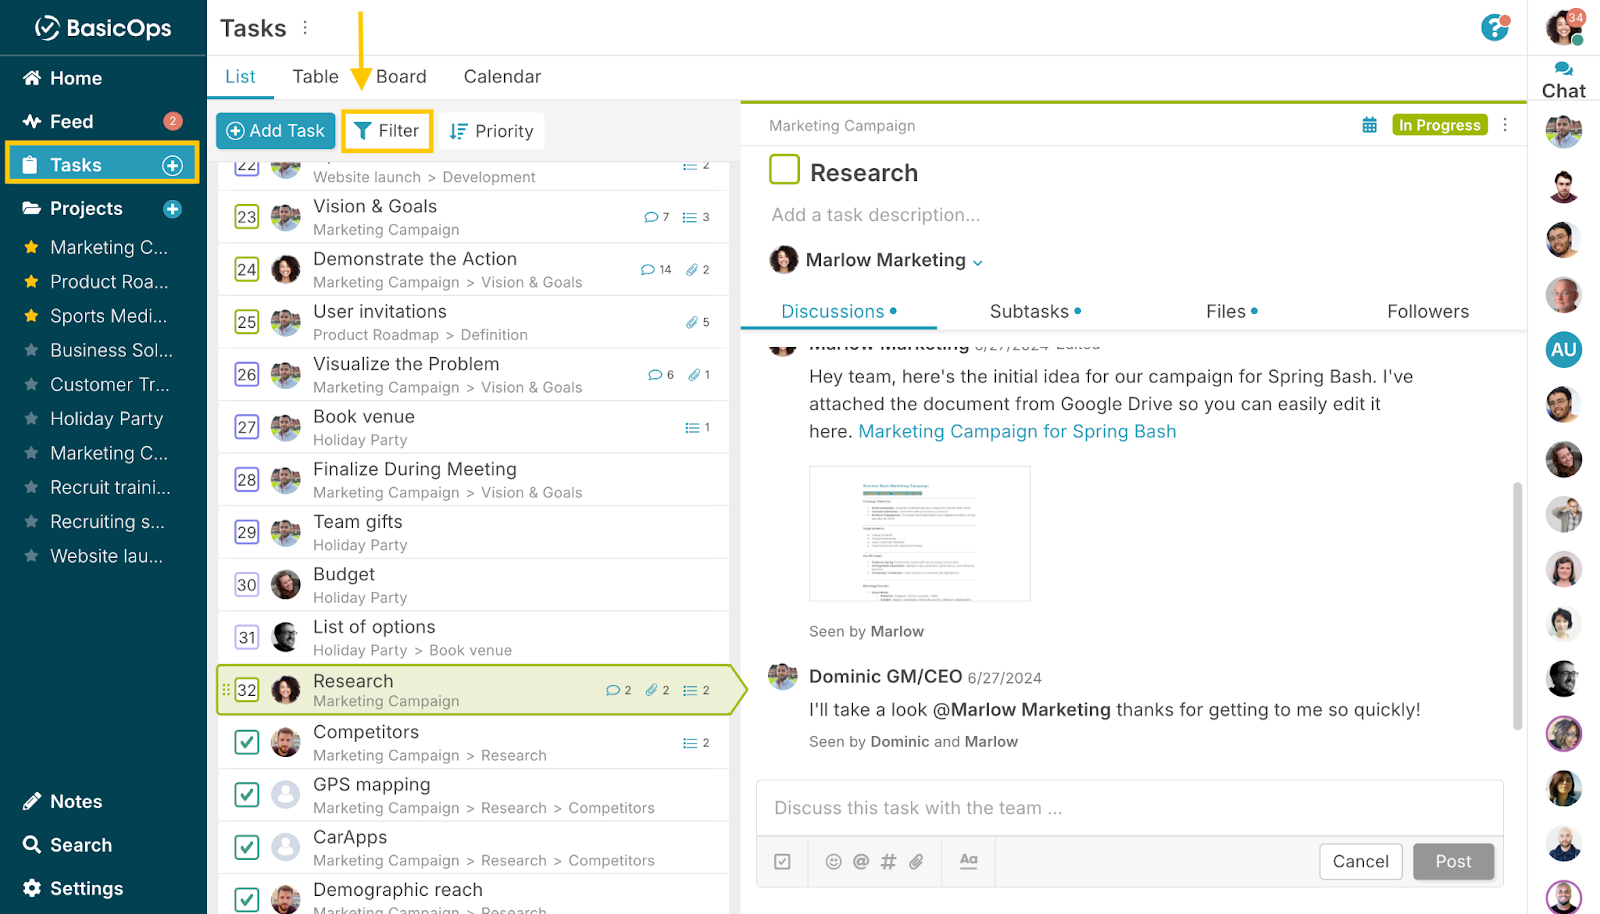
Task: Open Chat from the right panel
Action: [1563, 77]
